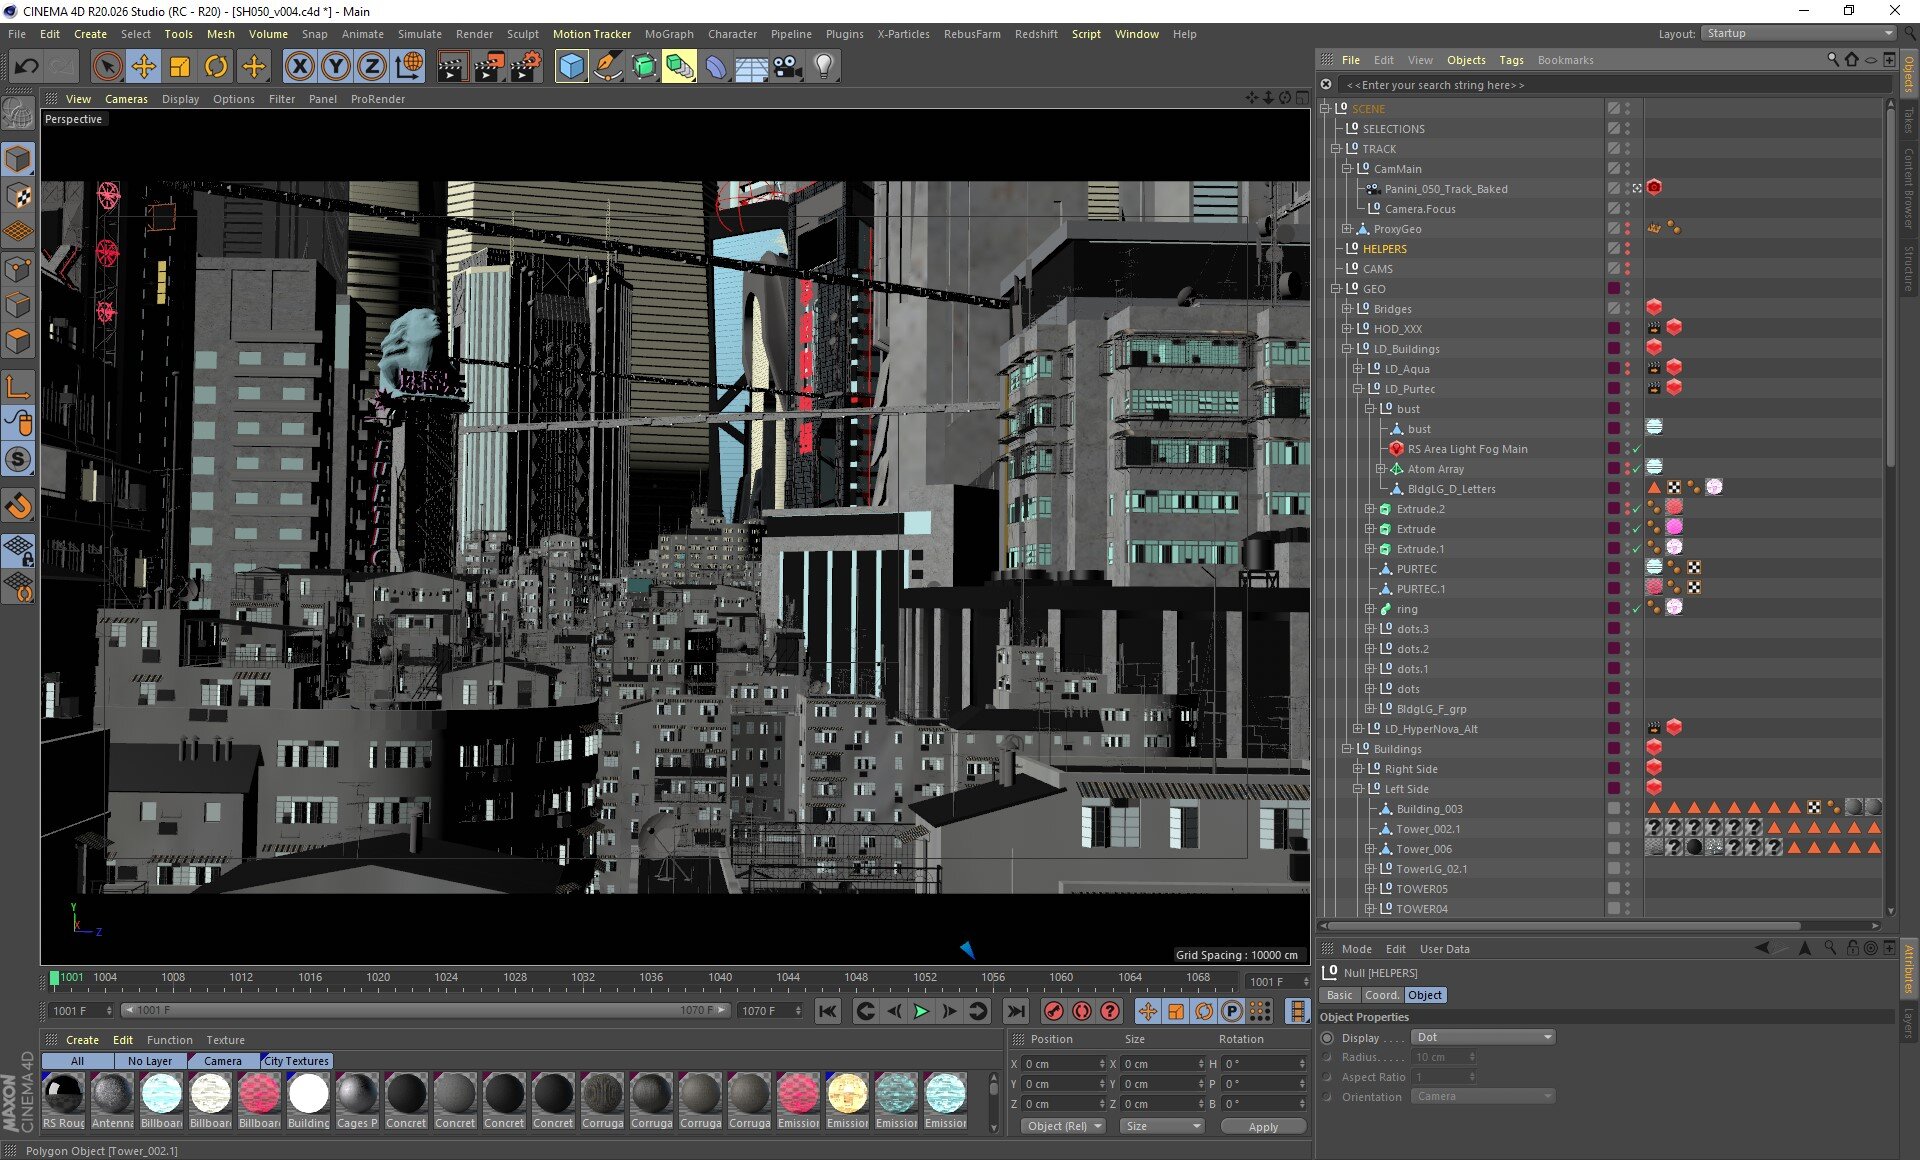Select the Object tab in Attributes

click(1424, 995)
